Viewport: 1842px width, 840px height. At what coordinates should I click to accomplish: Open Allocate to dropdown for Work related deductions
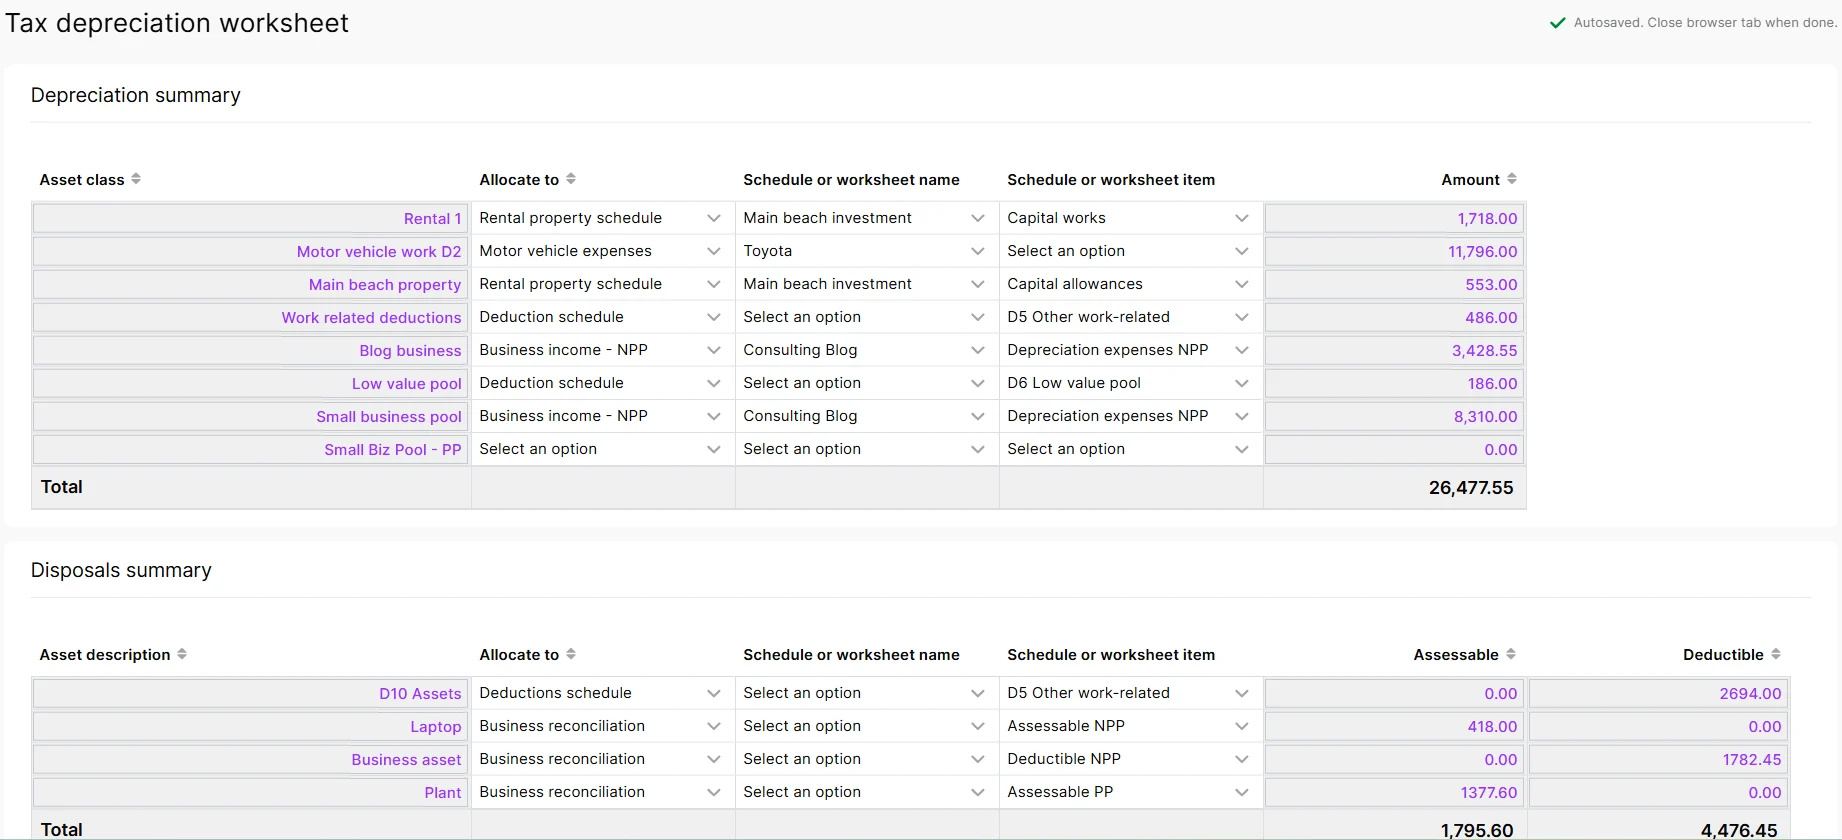(x=601, y=317)
